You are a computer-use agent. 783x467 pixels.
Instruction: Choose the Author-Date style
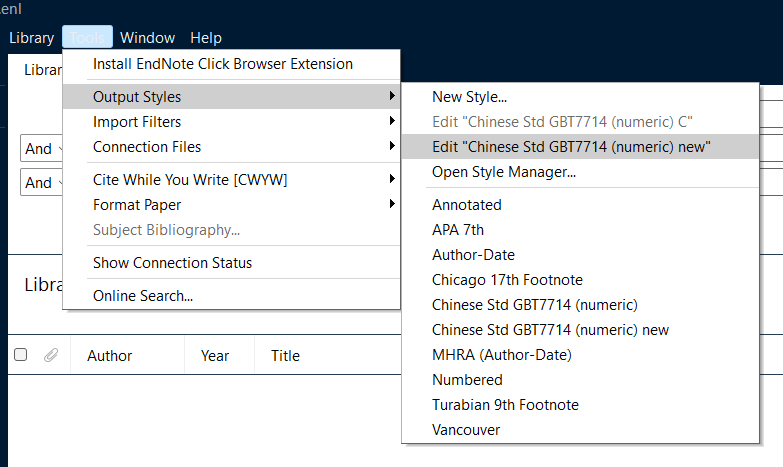(580, 254)
